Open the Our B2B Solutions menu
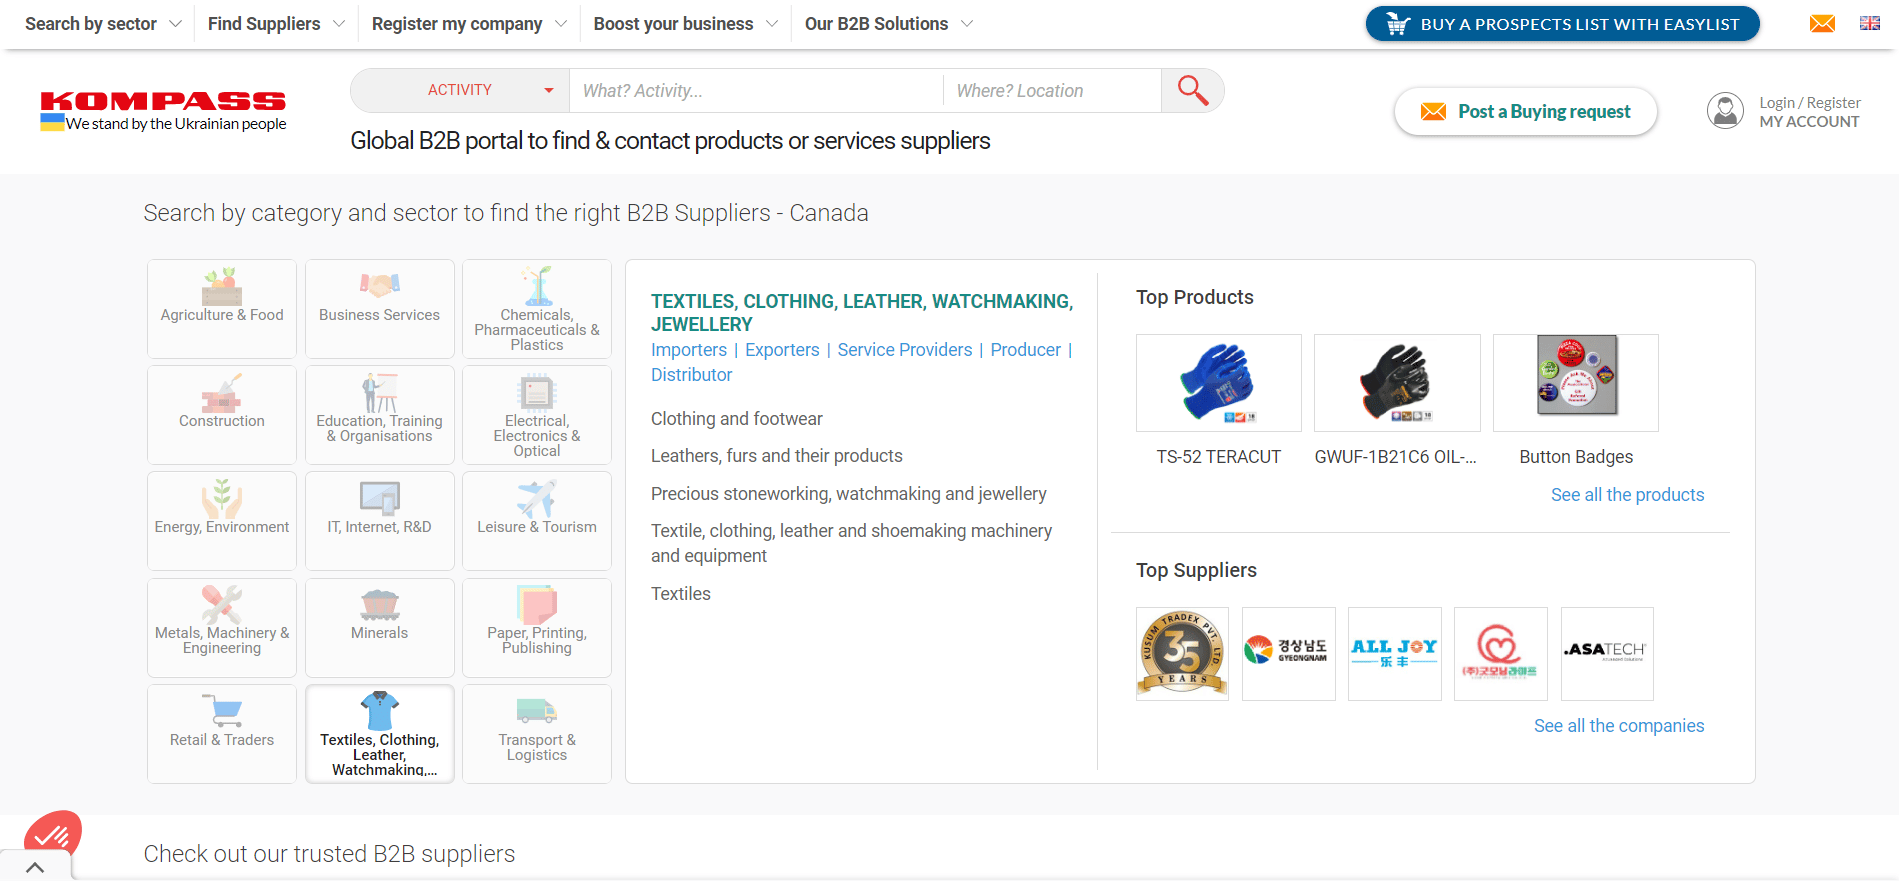1899x881 pixels. (888, 23)
